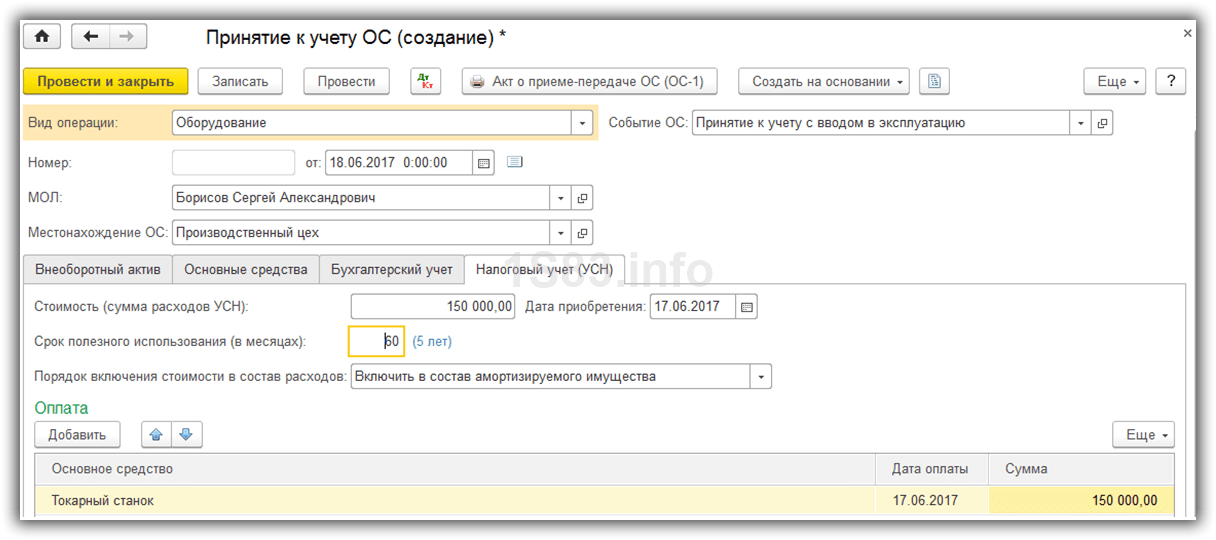Open Создать на основании menu
Screen dimensions: 1216x540
(824, 82)
